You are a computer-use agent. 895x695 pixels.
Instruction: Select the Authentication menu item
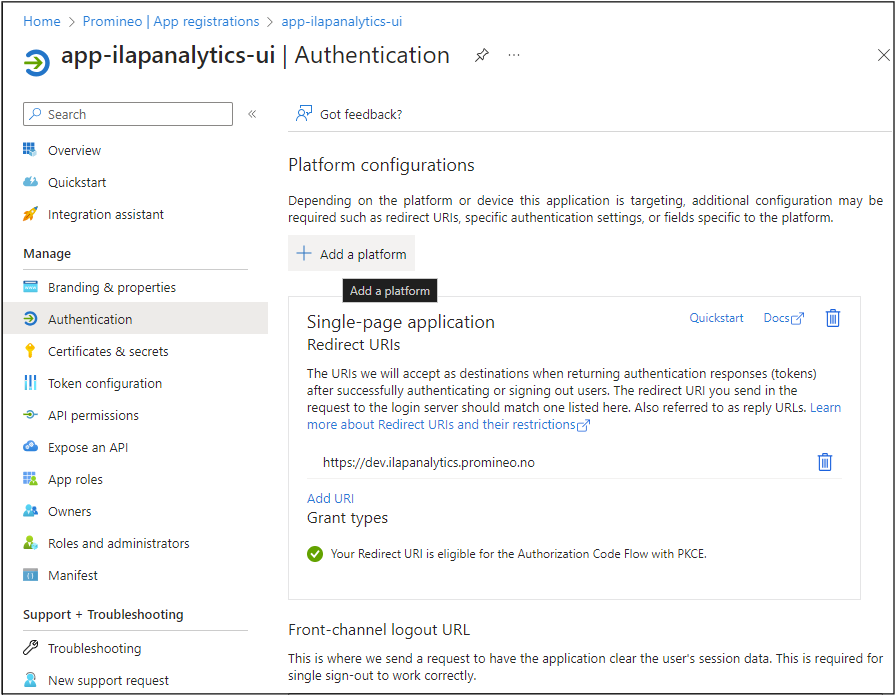pos(136,318)
